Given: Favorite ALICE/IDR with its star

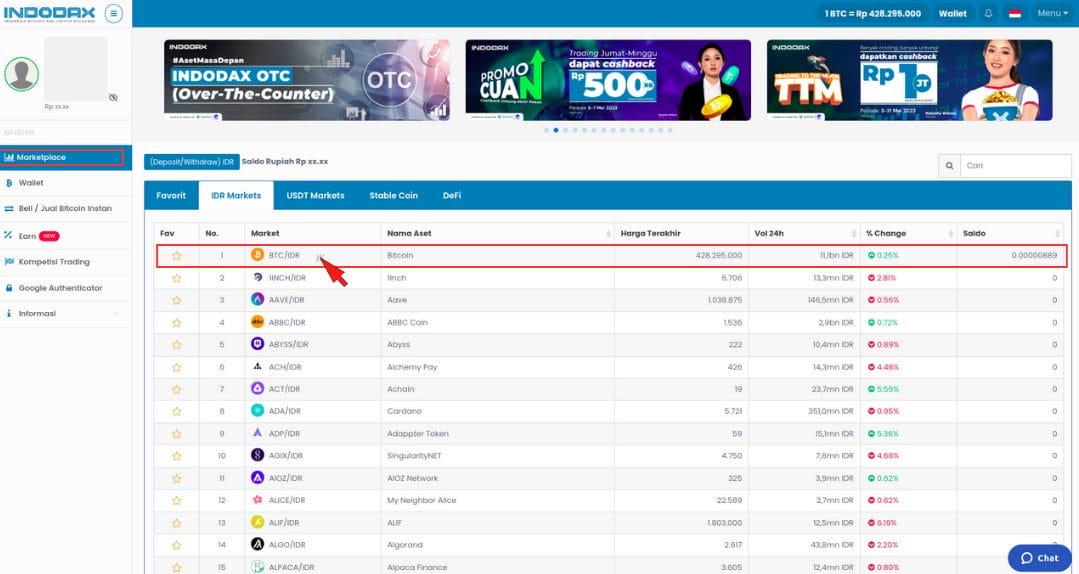Looking at the screenshot, I should (177, 500).
